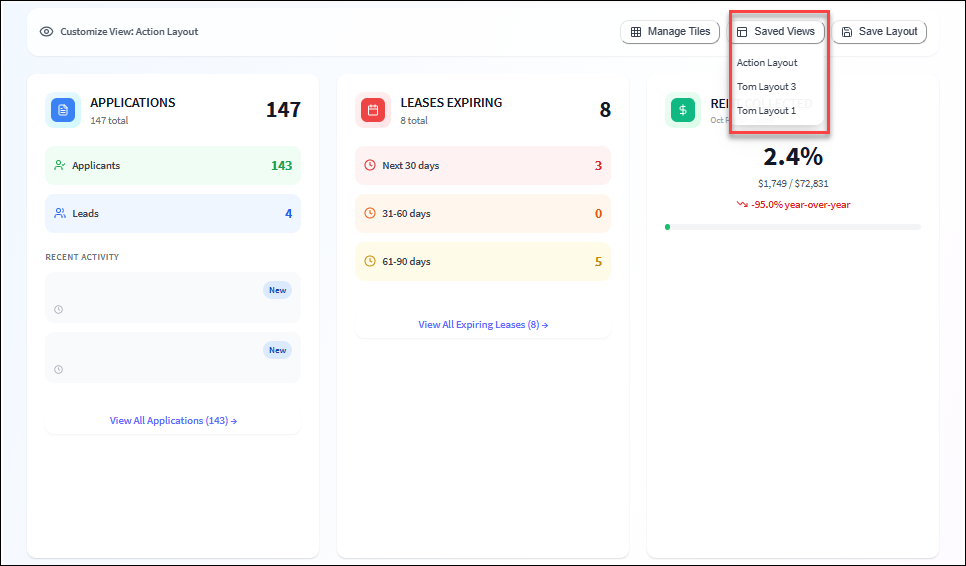Click the clock icon in Next 30 days row
Screen dimensions: 966x566
click(x=370, y=166)
